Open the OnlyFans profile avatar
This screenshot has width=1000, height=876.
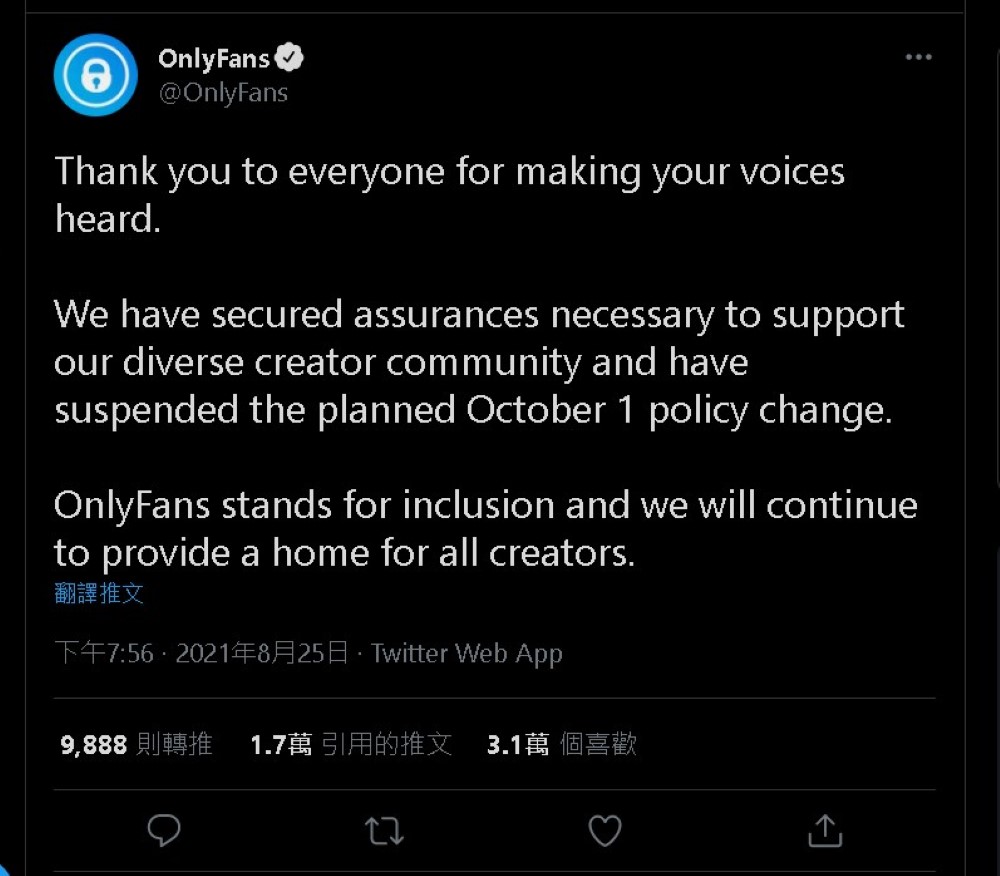coord(95,76)
